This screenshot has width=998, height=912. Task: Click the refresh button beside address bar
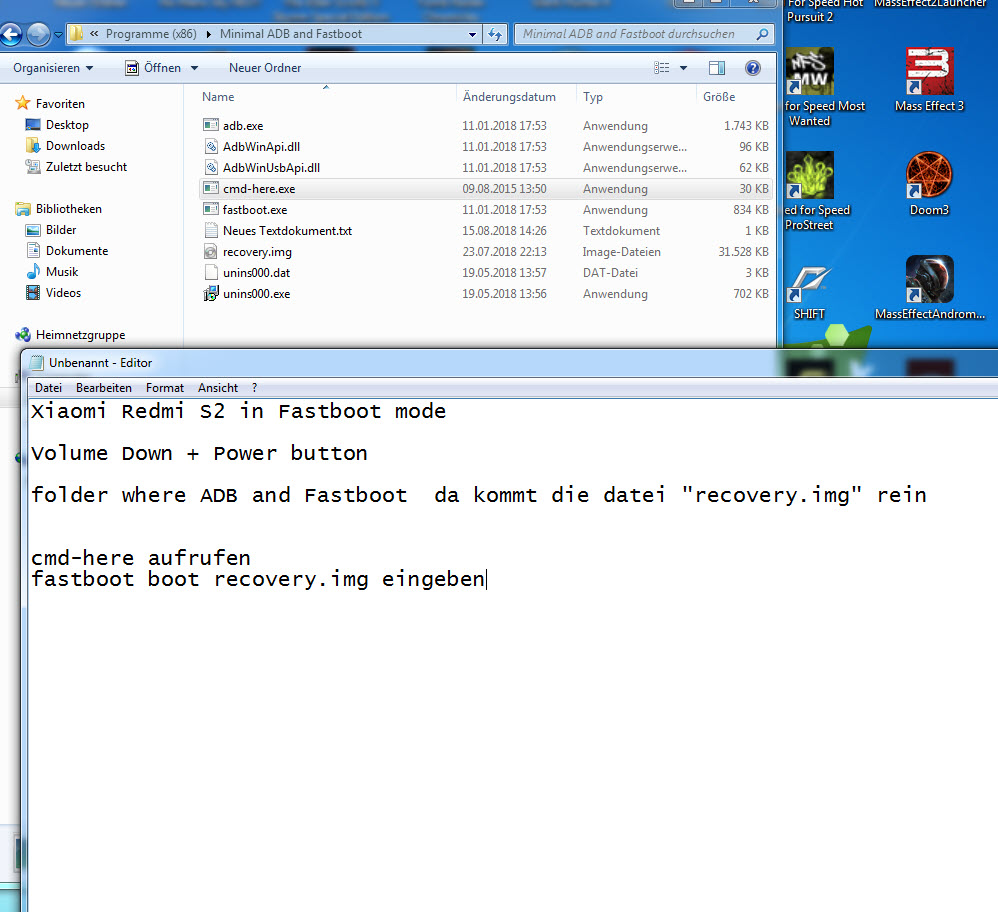(495, 34)
